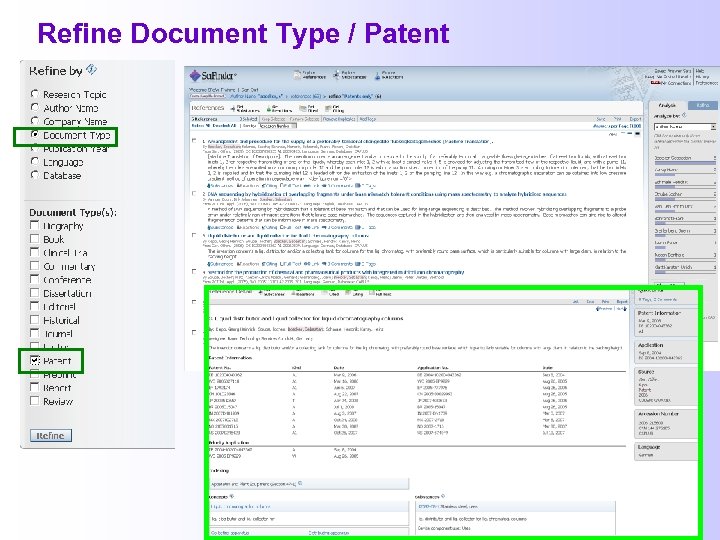Tick the Historical checkbox
720x540 pixels.
click(34, 320)
